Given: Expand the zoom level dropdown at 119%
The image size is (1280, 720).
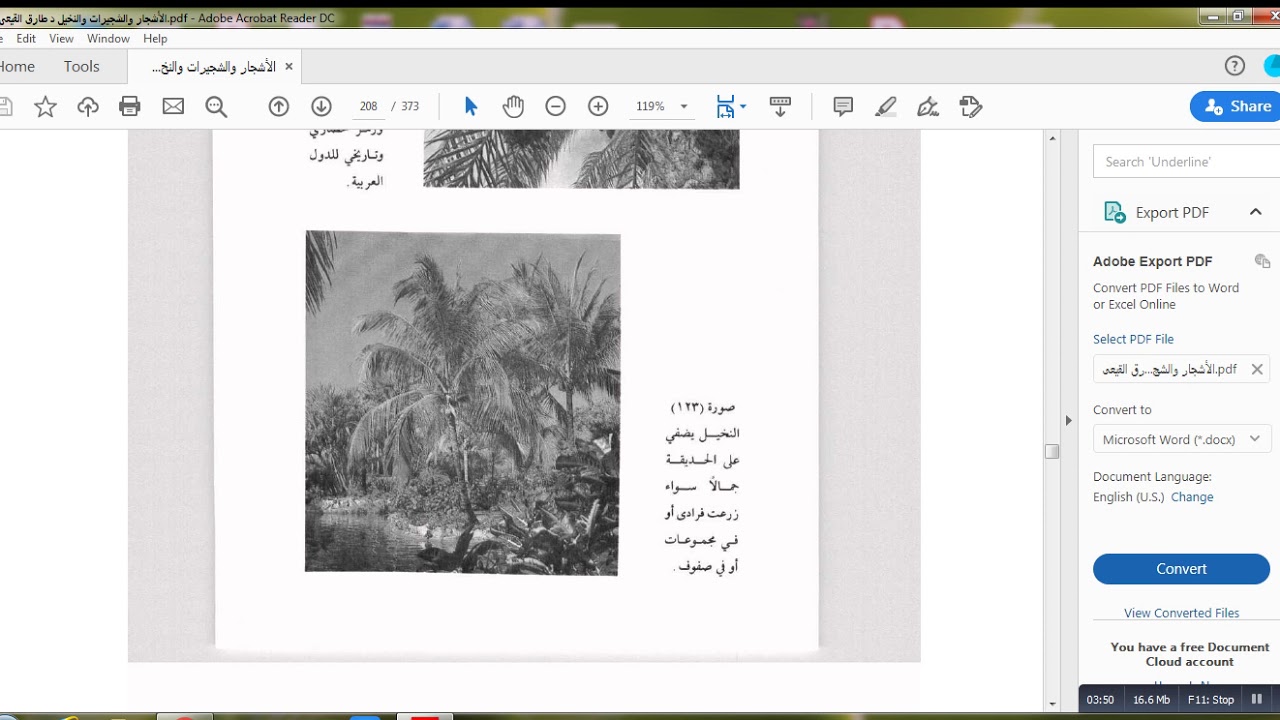Looking at the screenshot, I should 684,106.
